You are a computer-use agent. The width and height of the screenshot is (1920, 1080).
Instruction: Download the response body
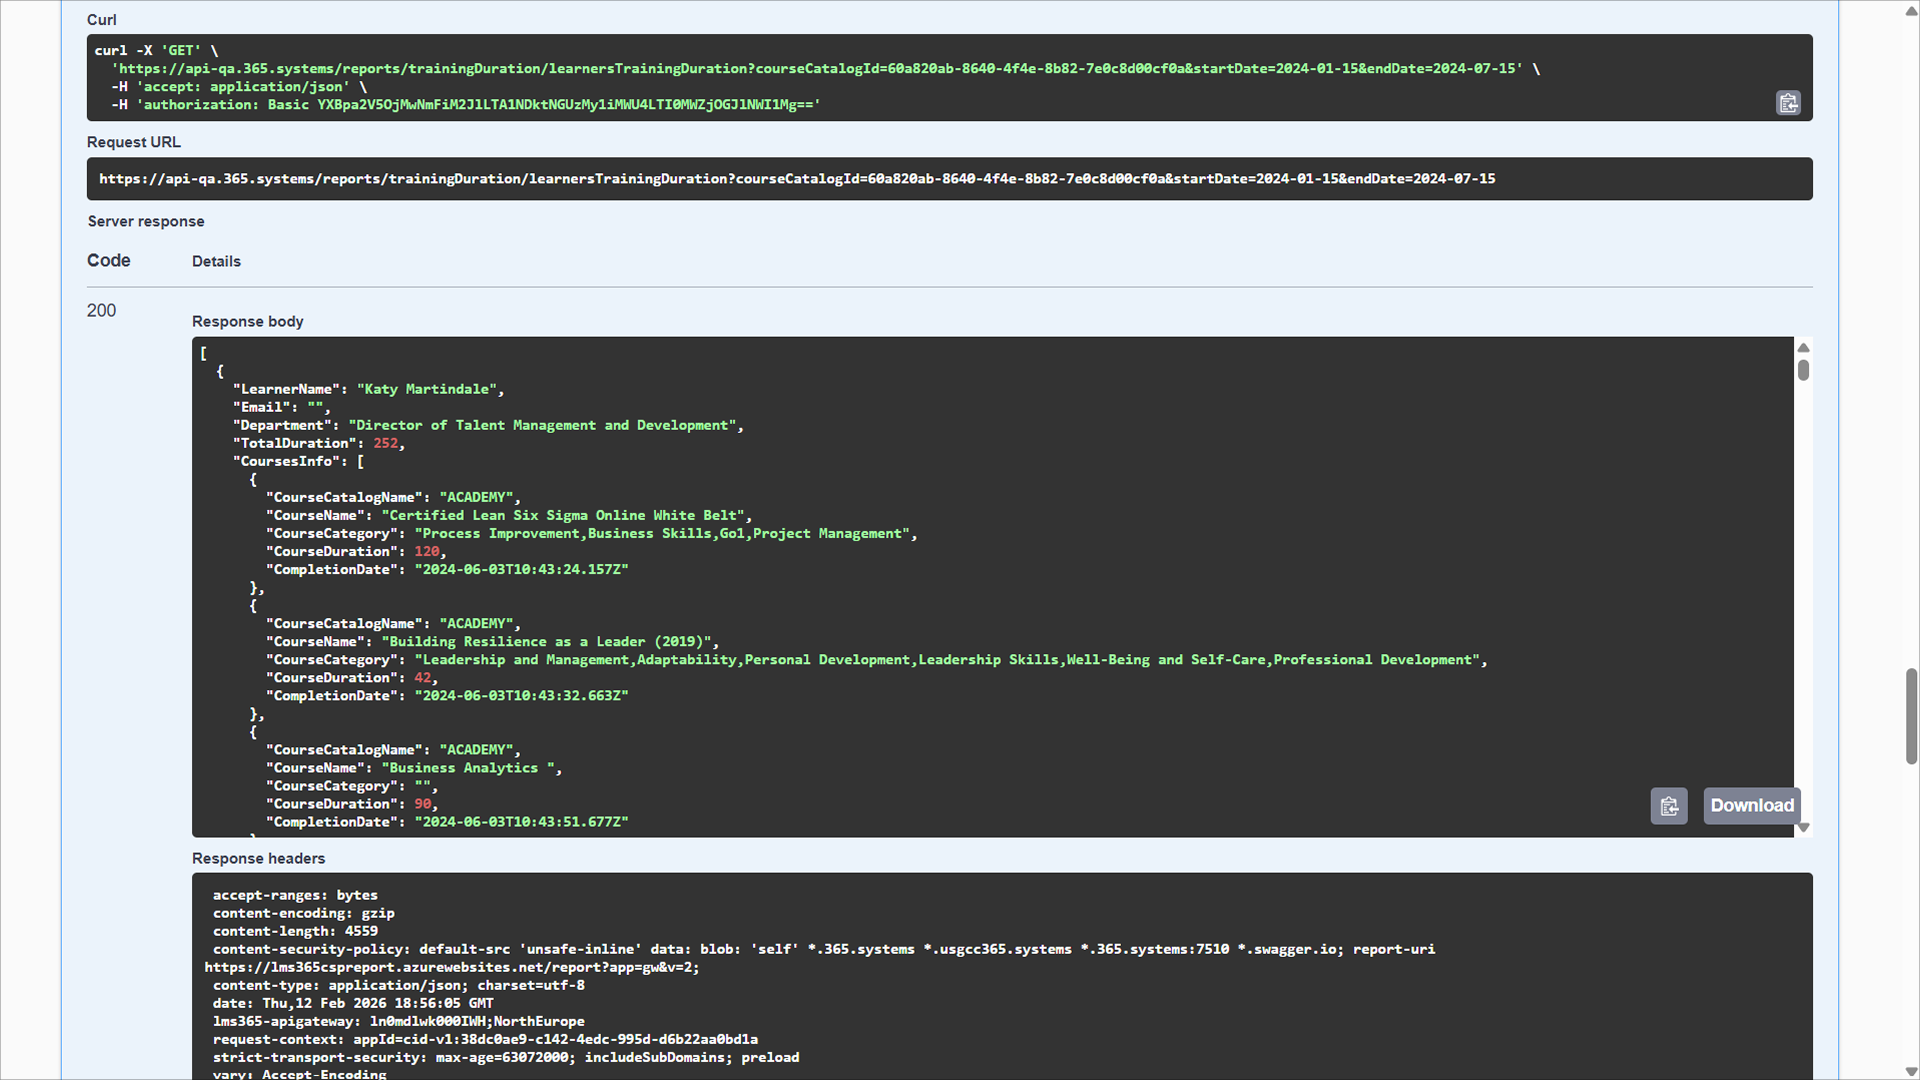tap(1751, 806)
